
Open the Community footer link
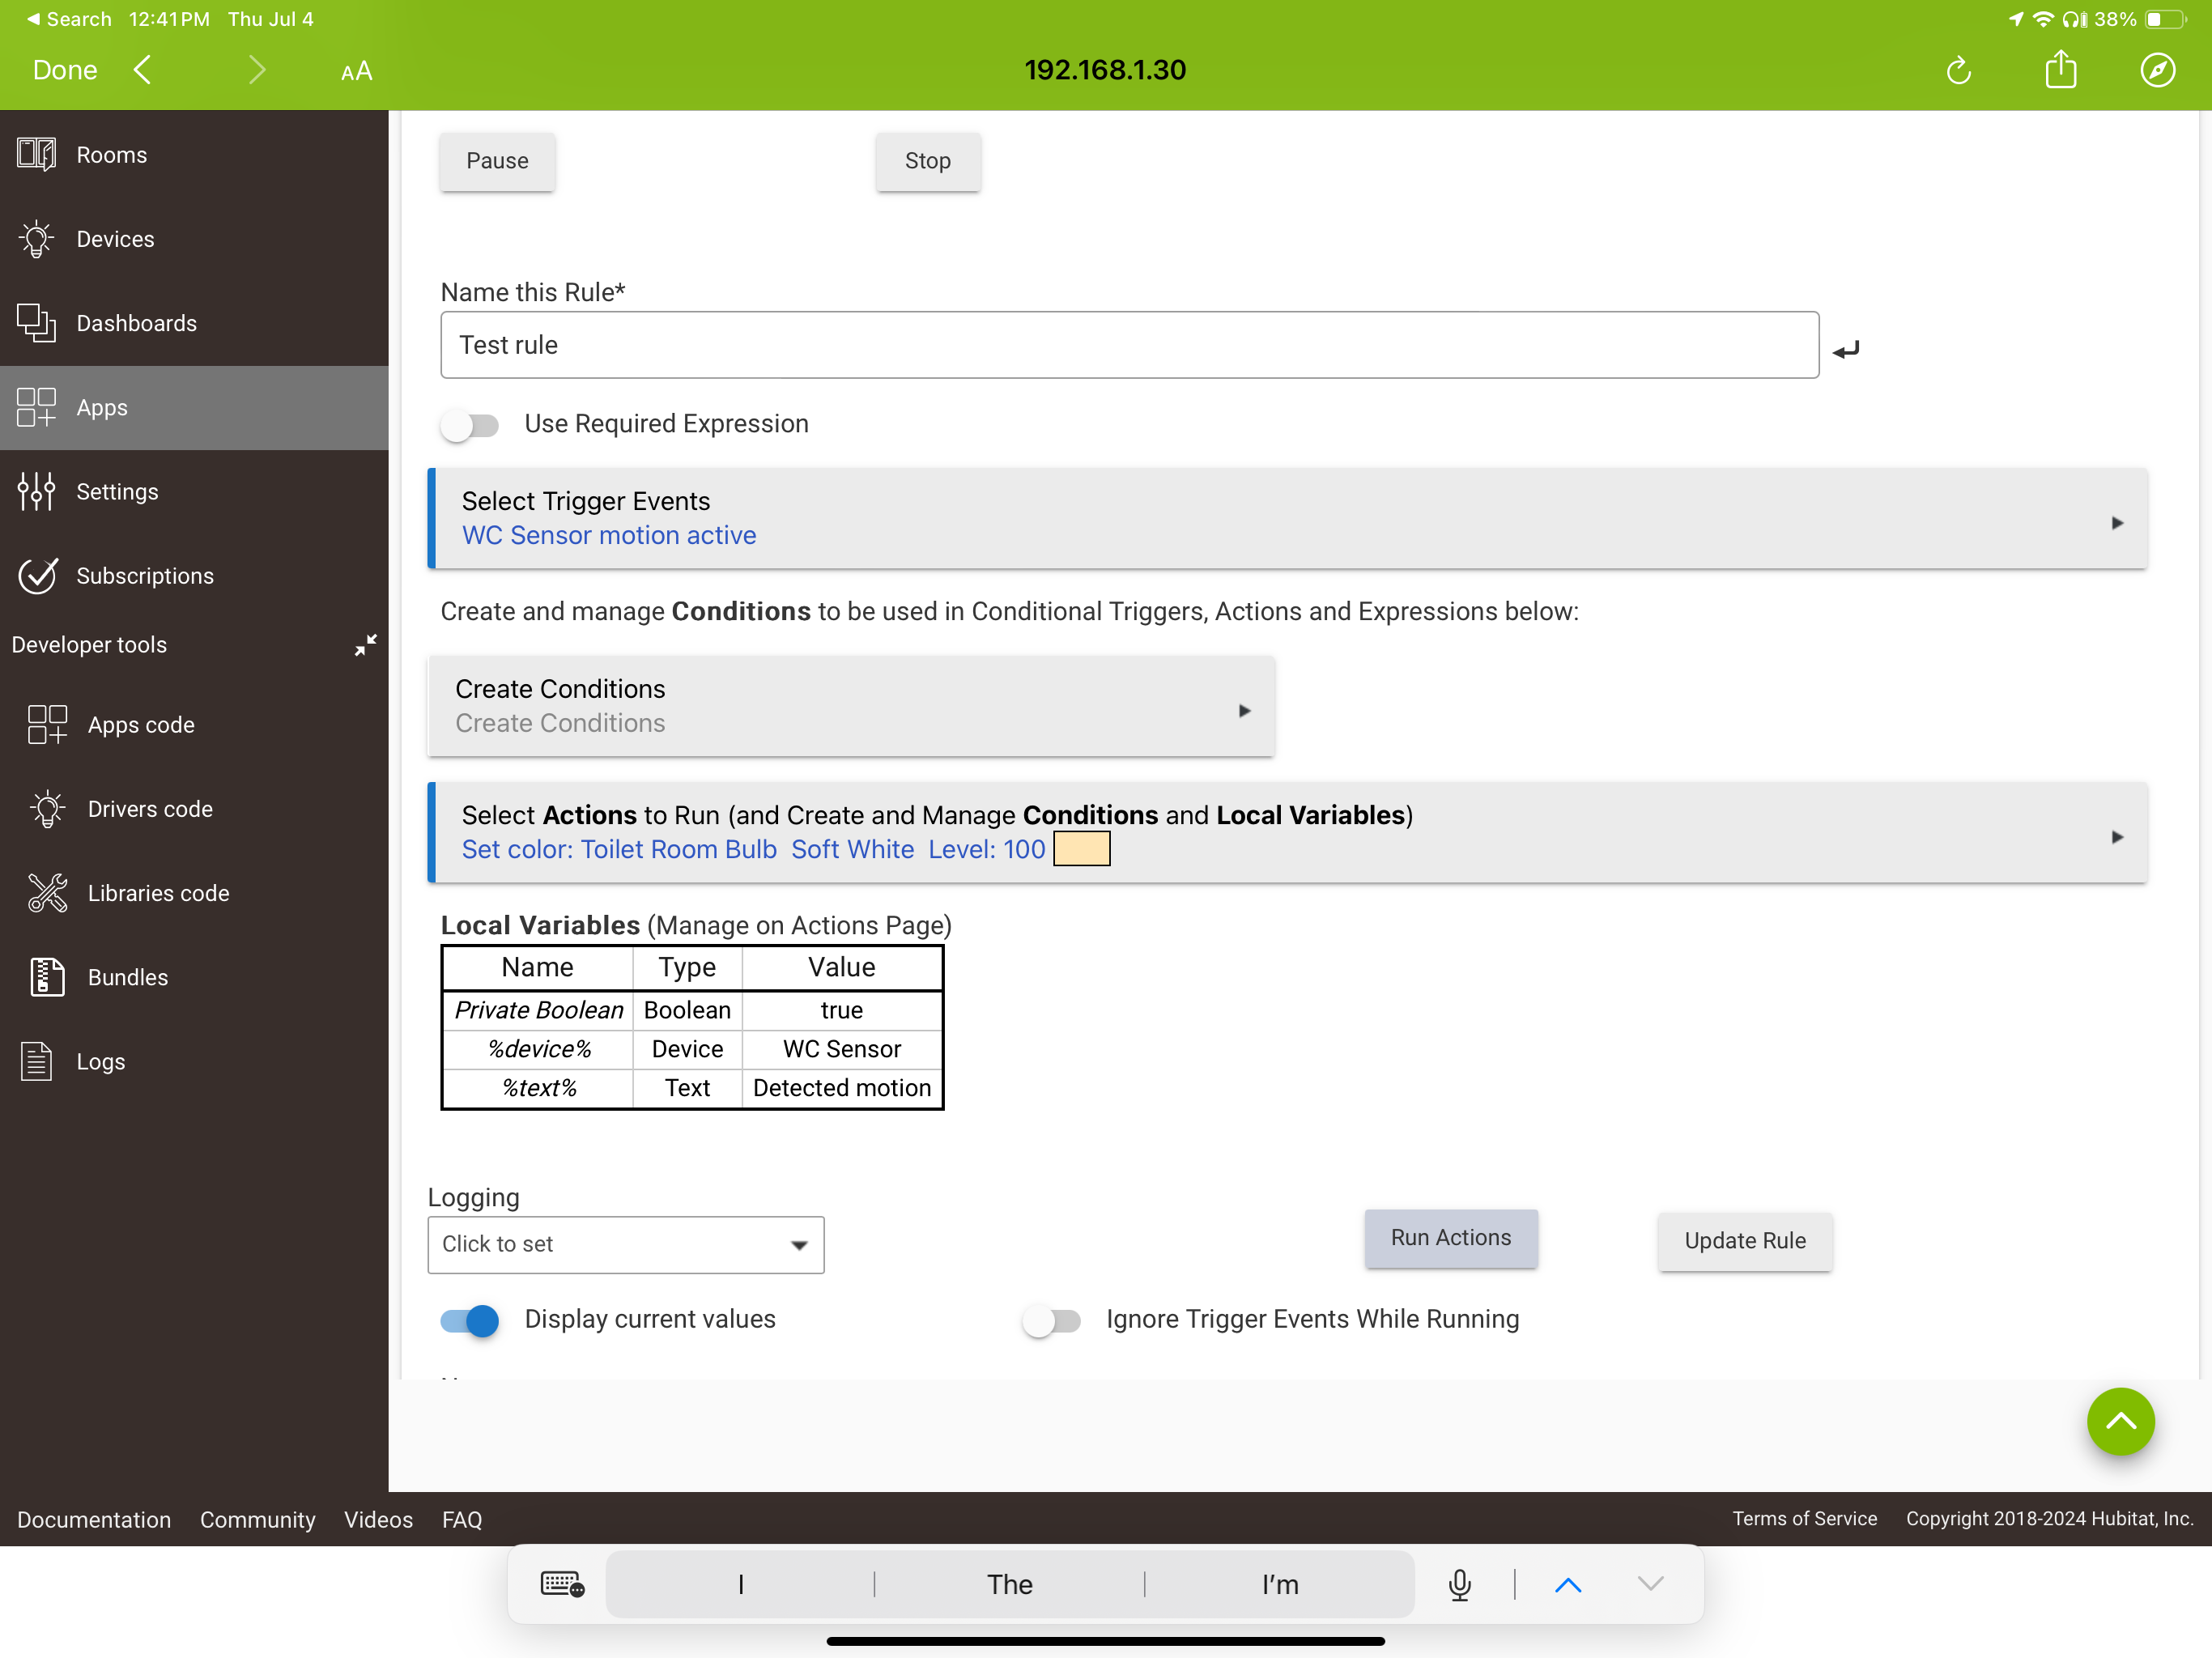click(x=257, y=1519)
